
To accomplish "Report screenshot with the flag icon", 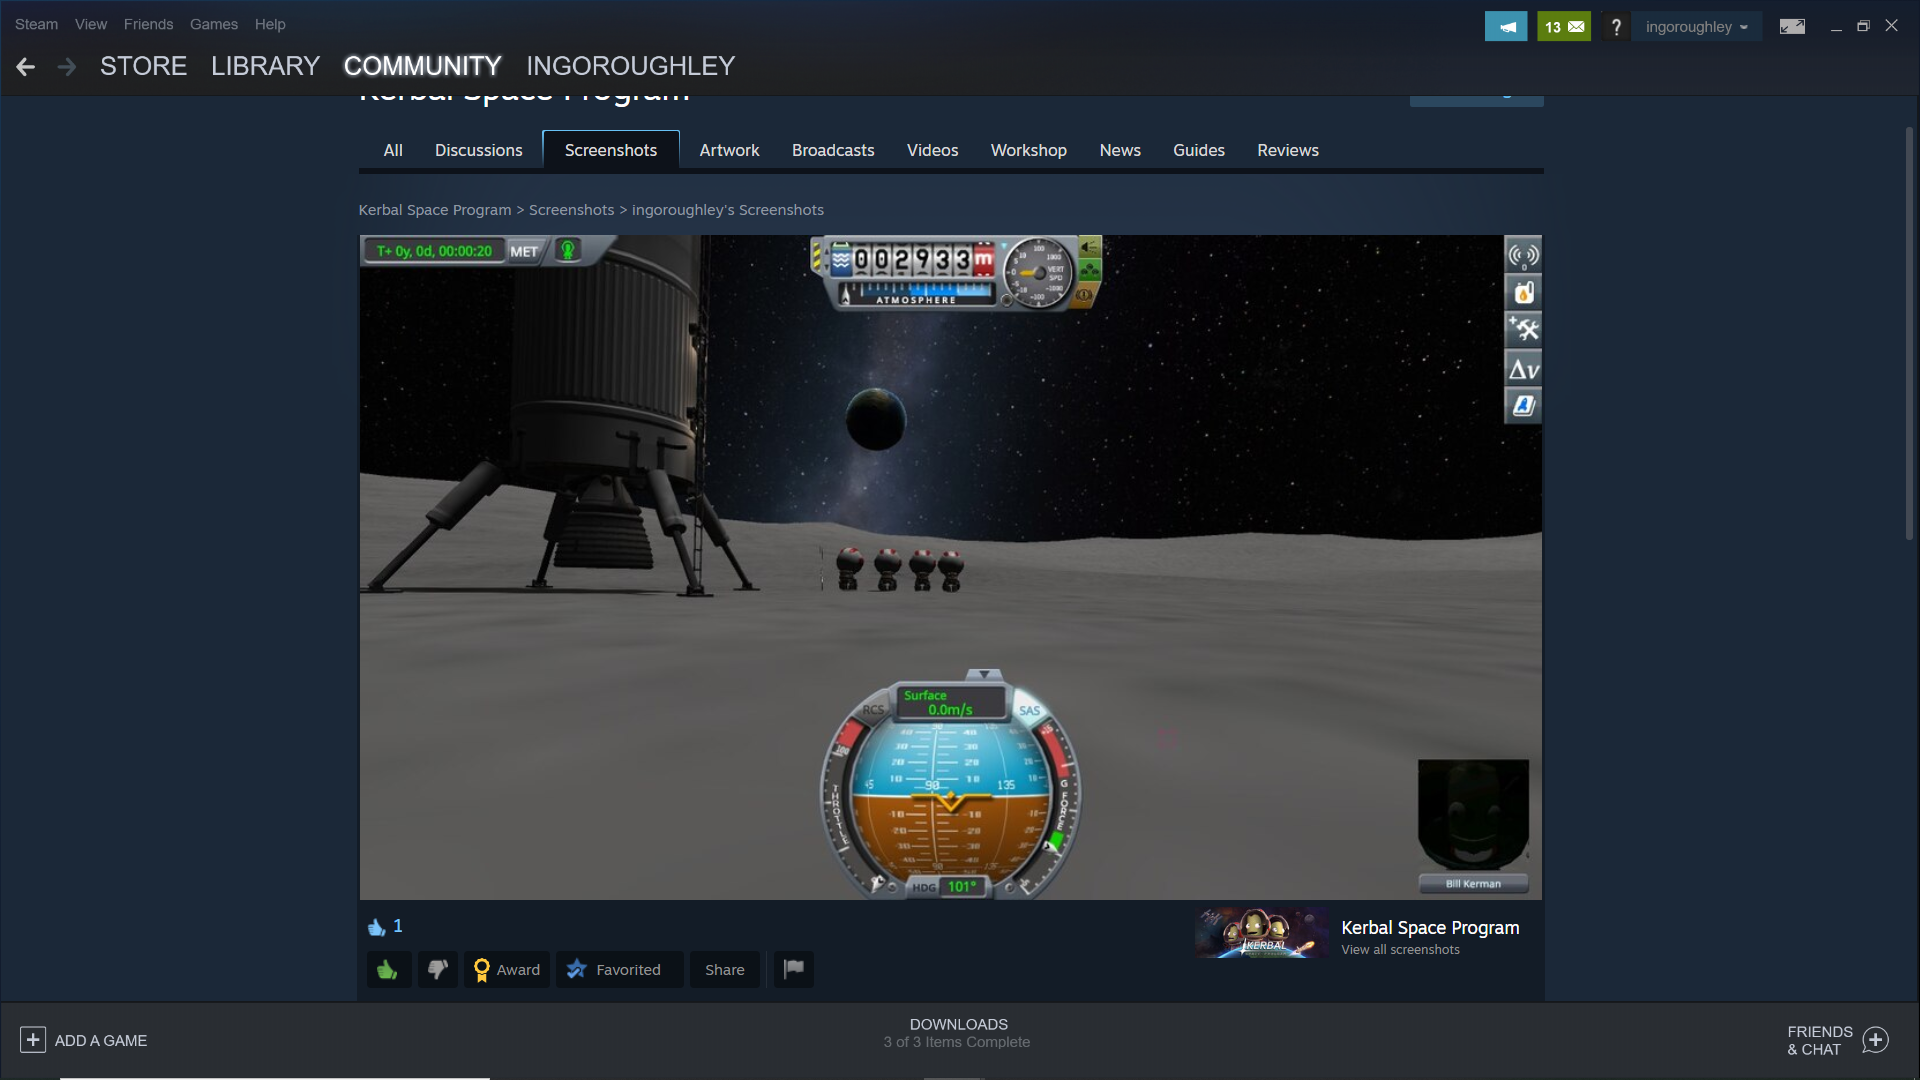I will click(794, 969).
